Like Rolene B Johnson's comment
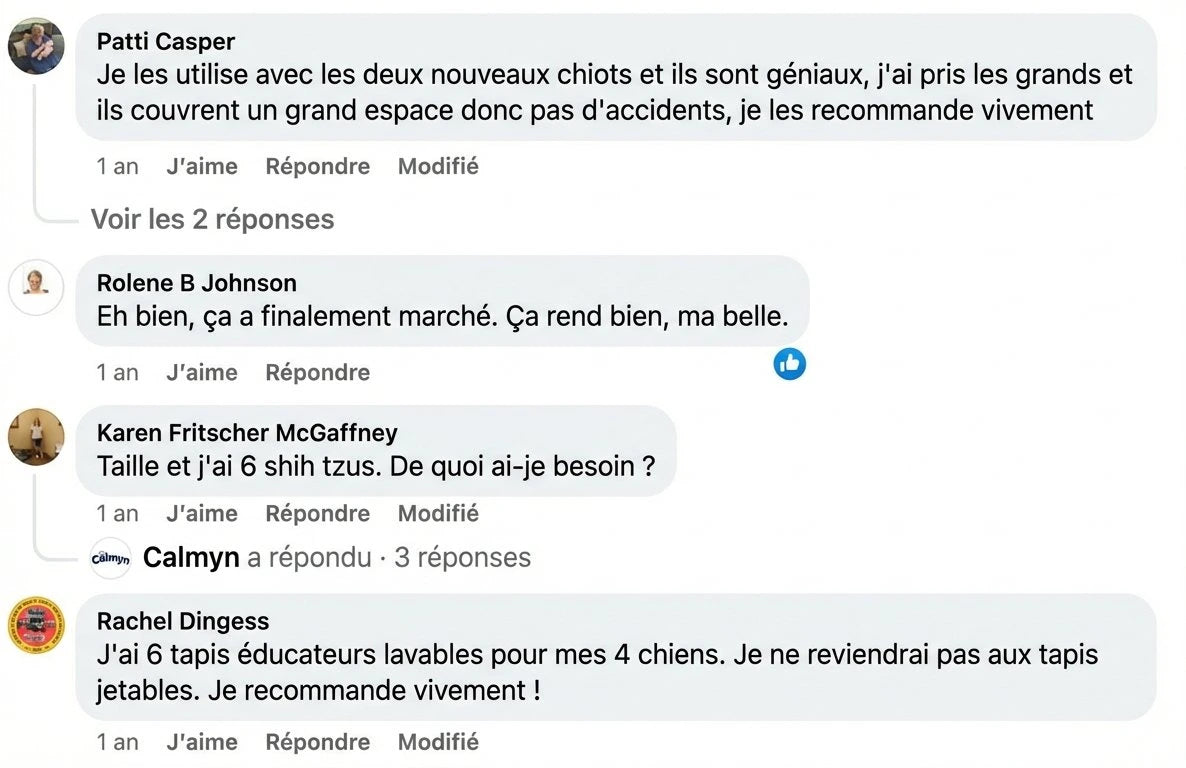The width and height of the screenshot is (1186, 768). (x=202, y=372)
